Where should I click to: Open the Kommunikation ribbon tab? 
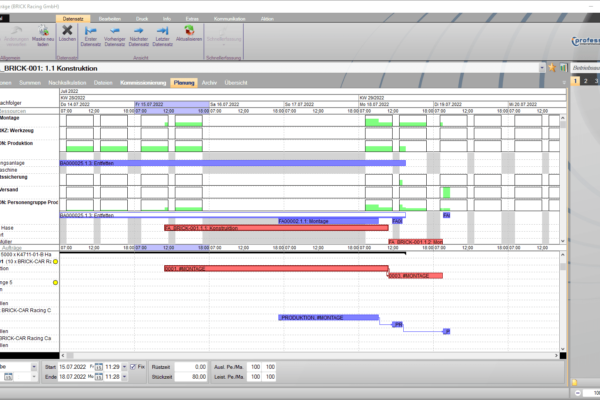[230, 19]
